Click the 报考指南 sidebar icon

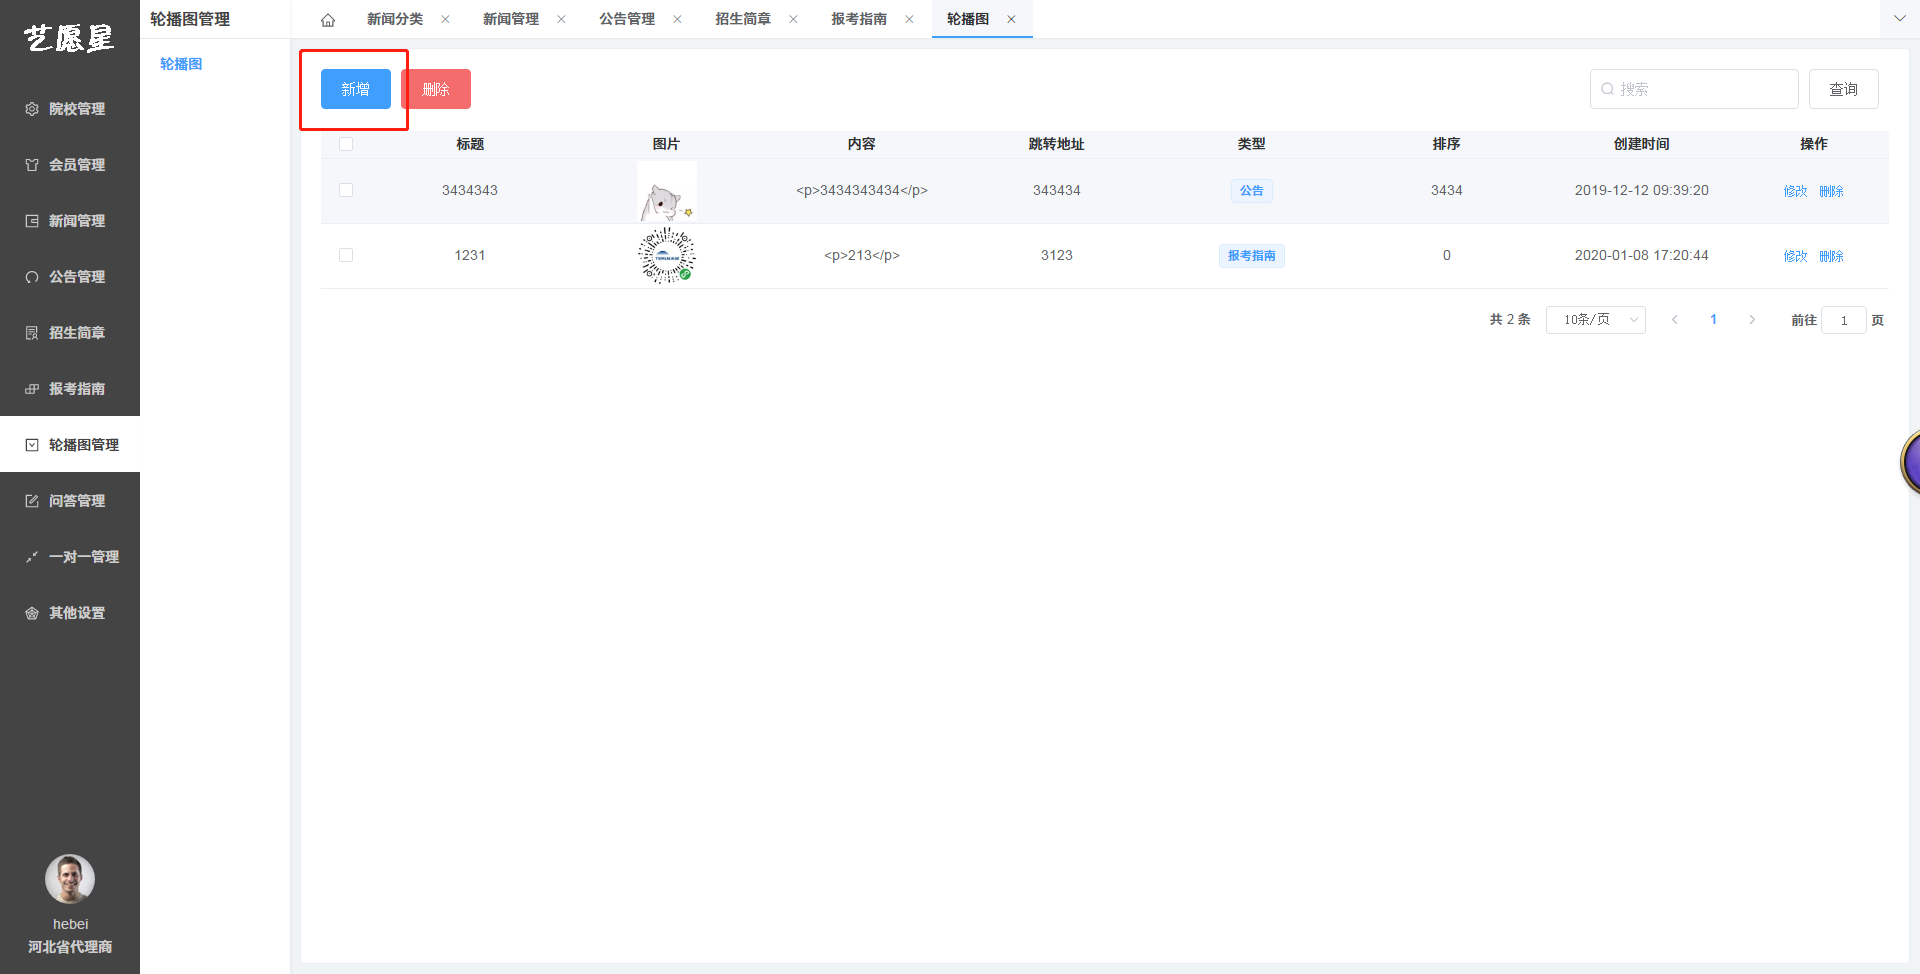tap(32, 389)
